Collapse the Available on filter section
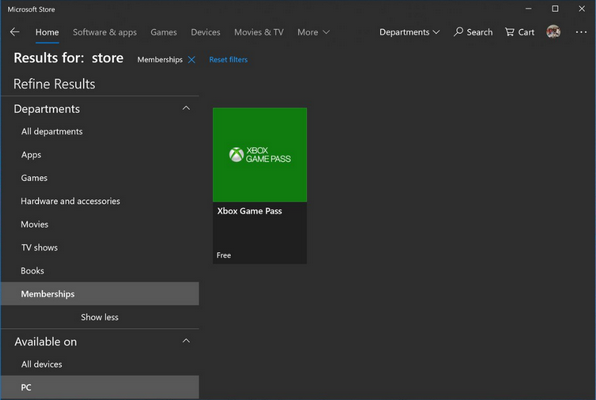The image size is (596, 400). click(x=186, y=341)
